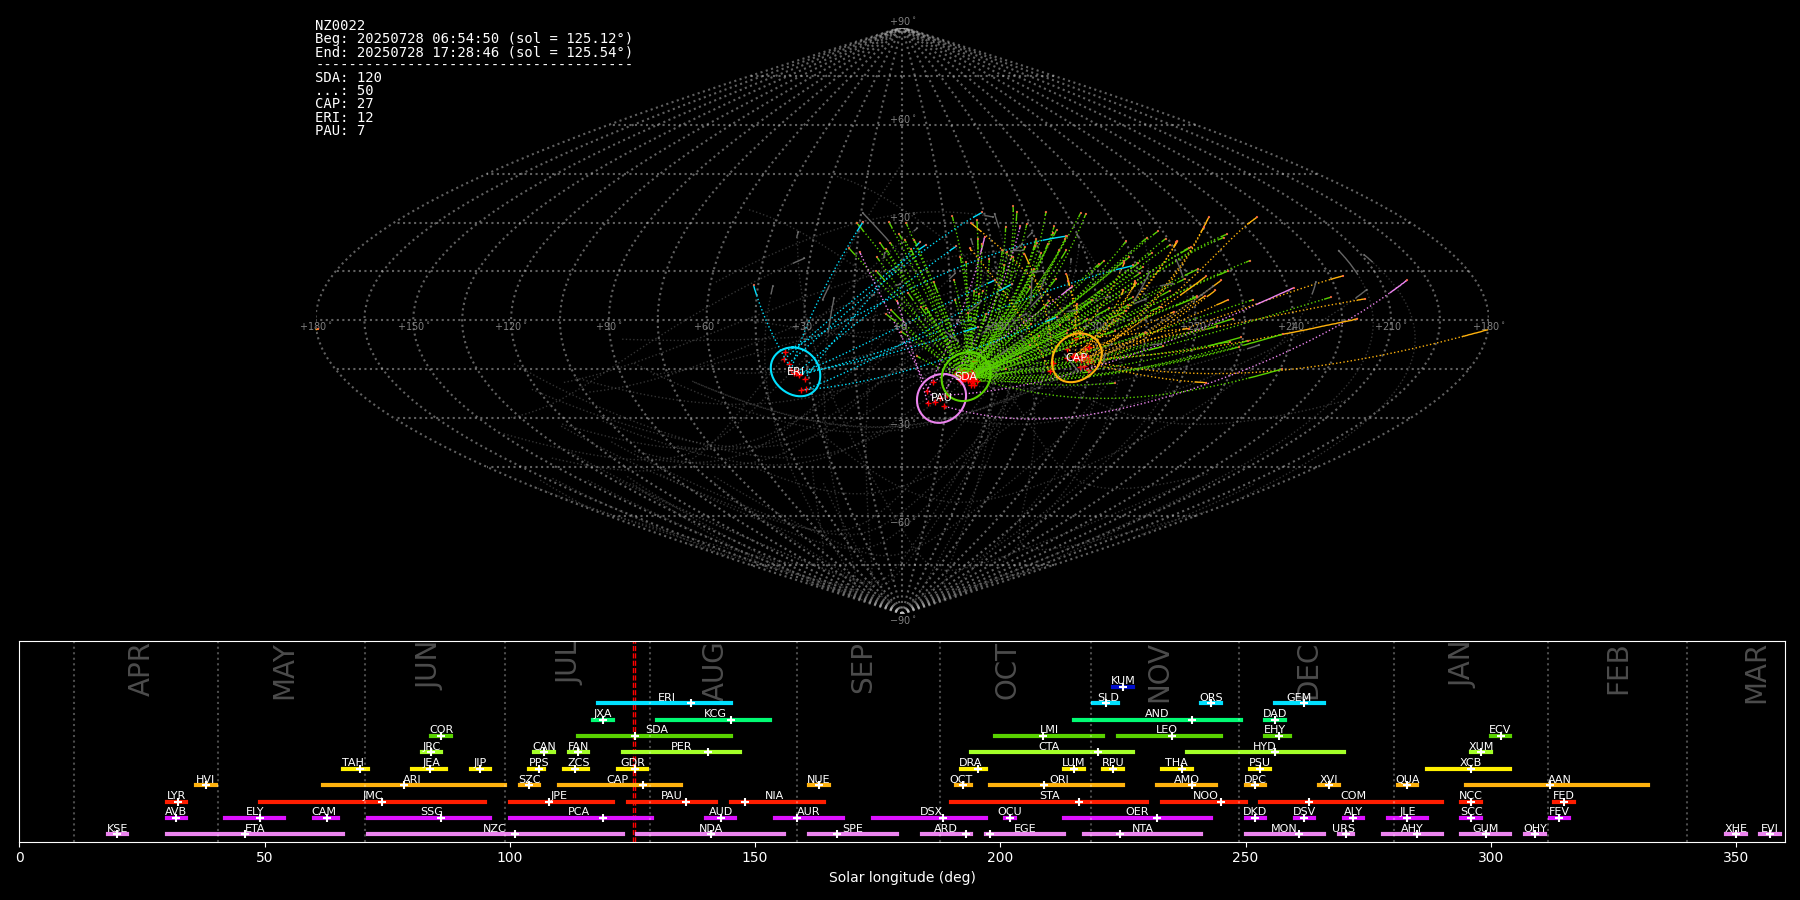Click the NZC shower bar in the timeline

[x=495, y=834]
